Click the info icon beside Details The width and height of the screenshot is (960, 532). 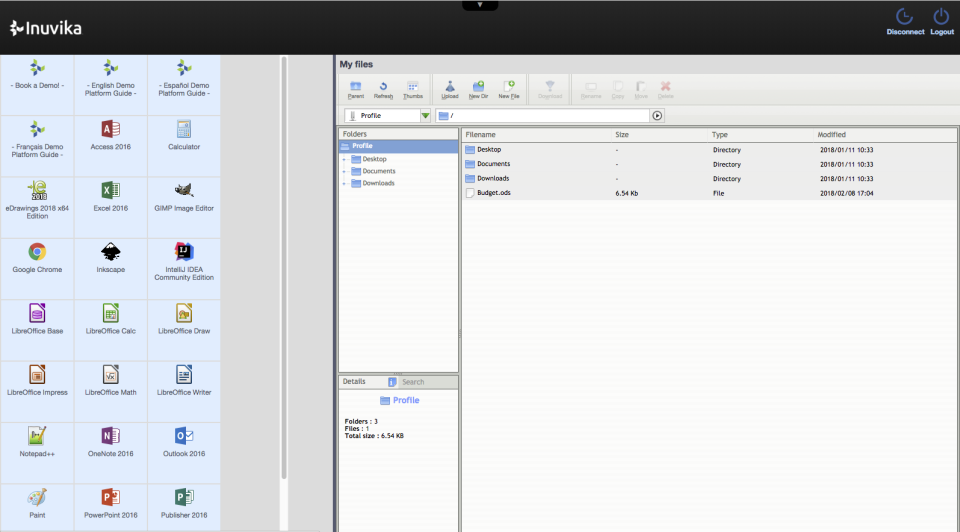(392, 382)
